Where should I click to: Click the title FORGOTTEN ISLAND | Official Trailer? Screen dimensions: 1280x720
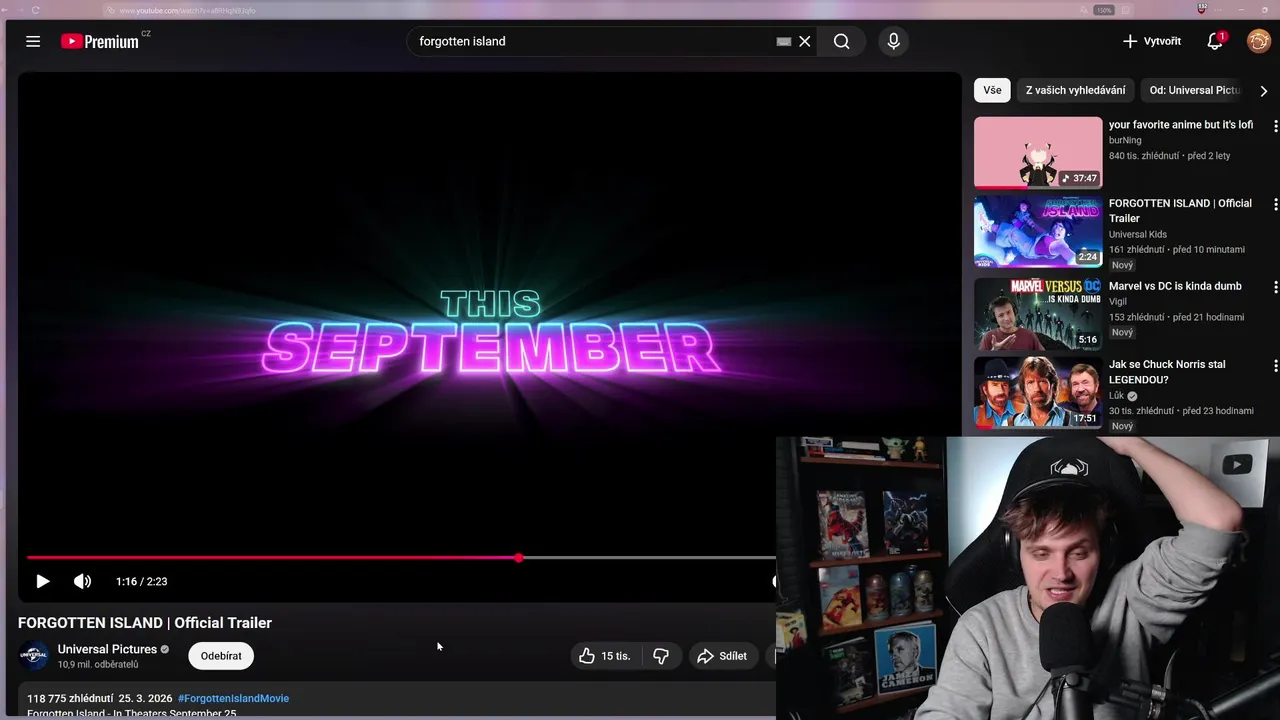(145, 622)
